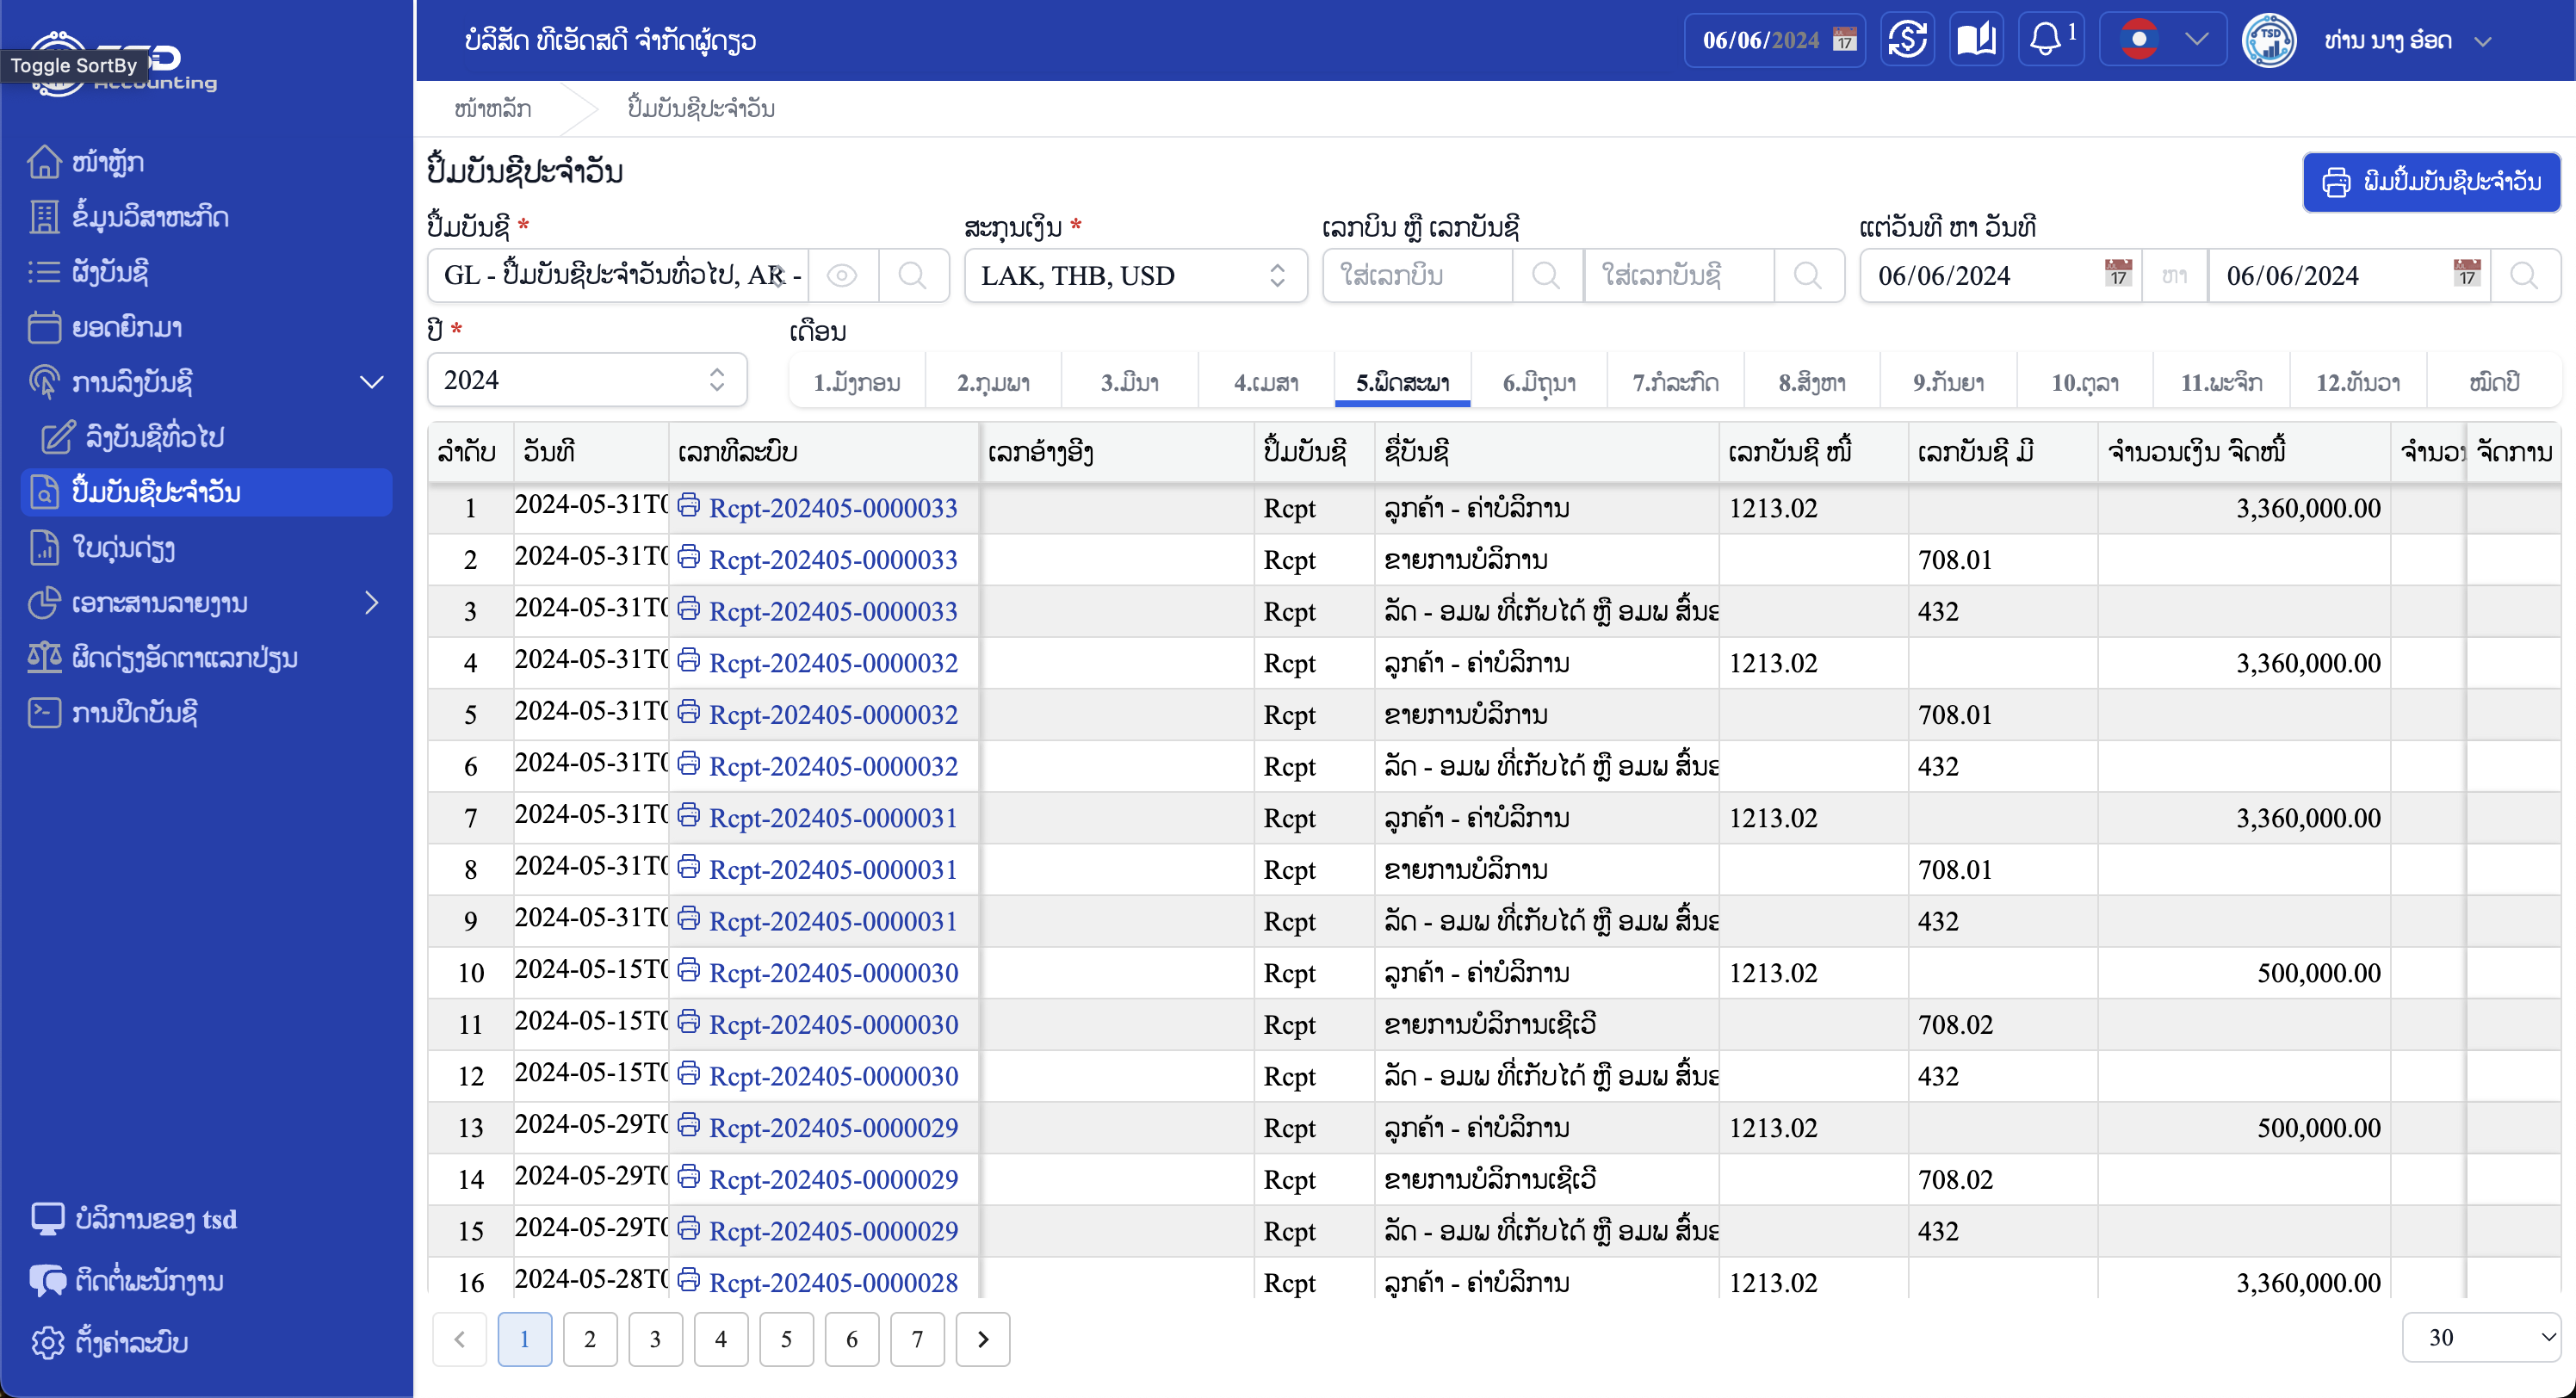Open the from-date calendar picker icon
This screenshot has height=1398, width=2576.
click(x=2117, y=273)
